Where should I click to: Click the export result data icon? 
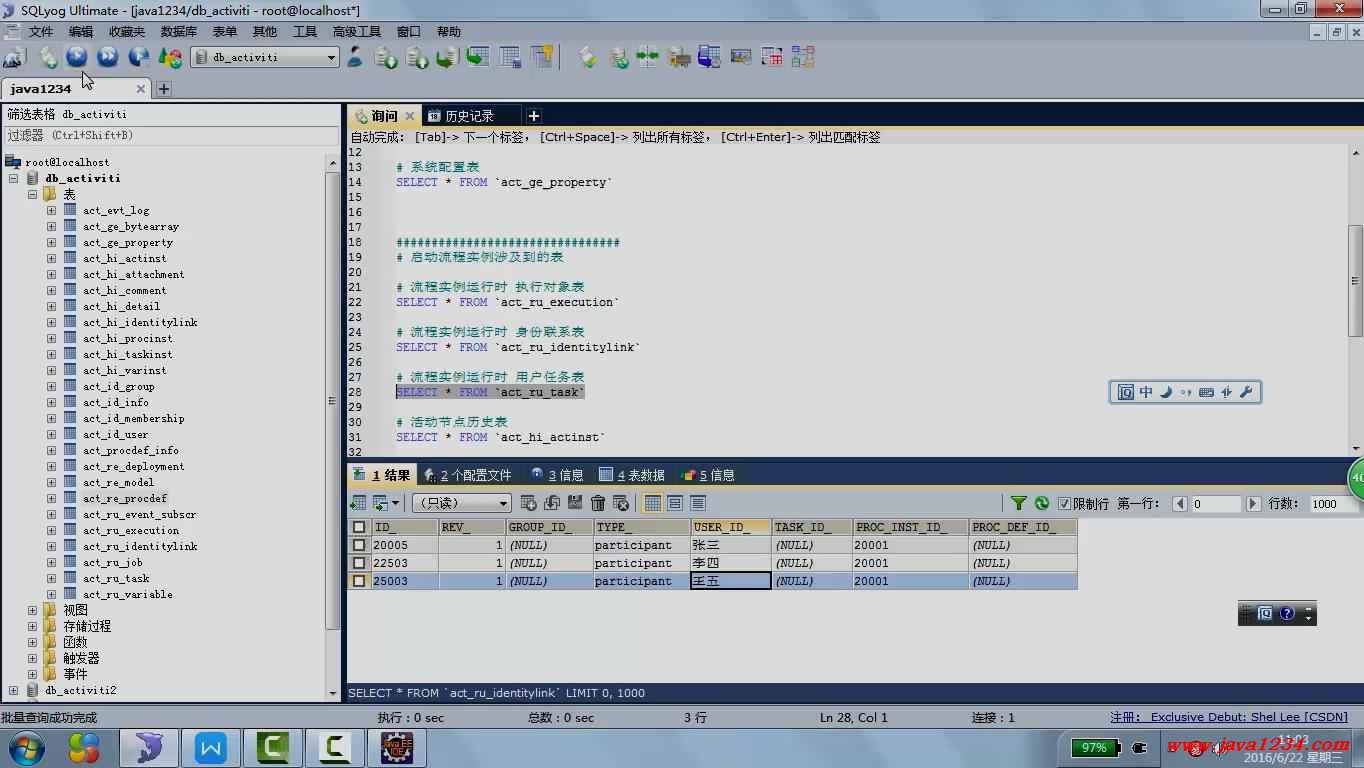pyautogui.click(x=358, y=503)
